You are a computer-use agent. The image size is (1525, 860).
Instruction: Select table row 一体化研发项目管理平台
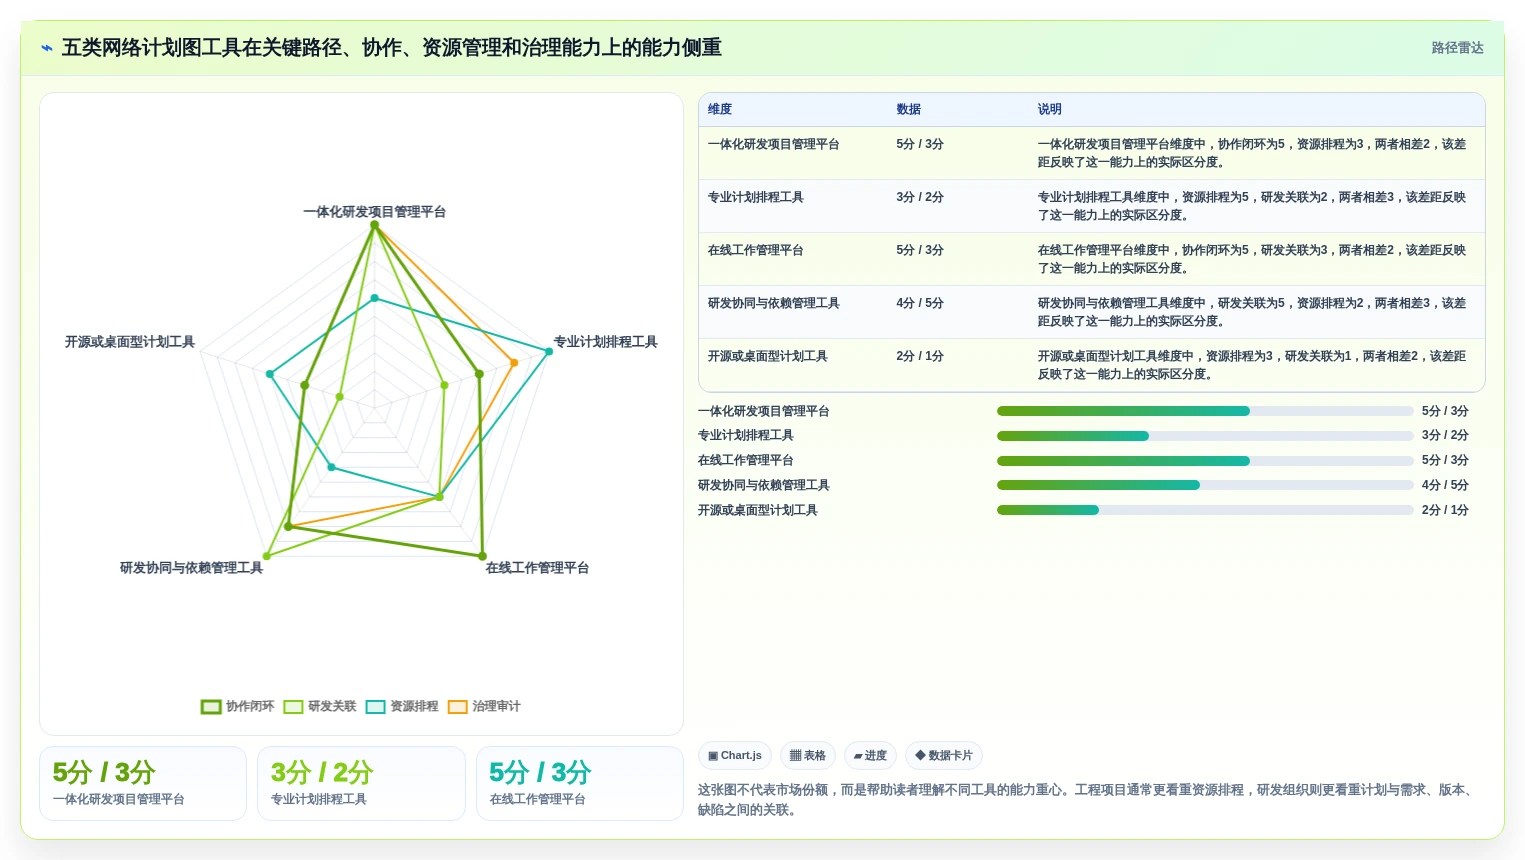coord(1091,153)
